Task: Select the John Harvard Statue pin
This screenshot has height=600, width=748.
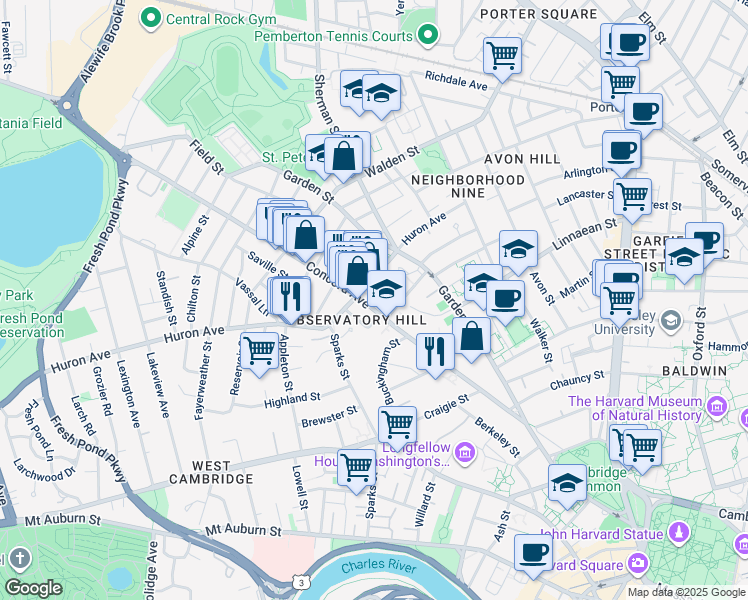Action: pyautogui.click(x=679, y=532)
